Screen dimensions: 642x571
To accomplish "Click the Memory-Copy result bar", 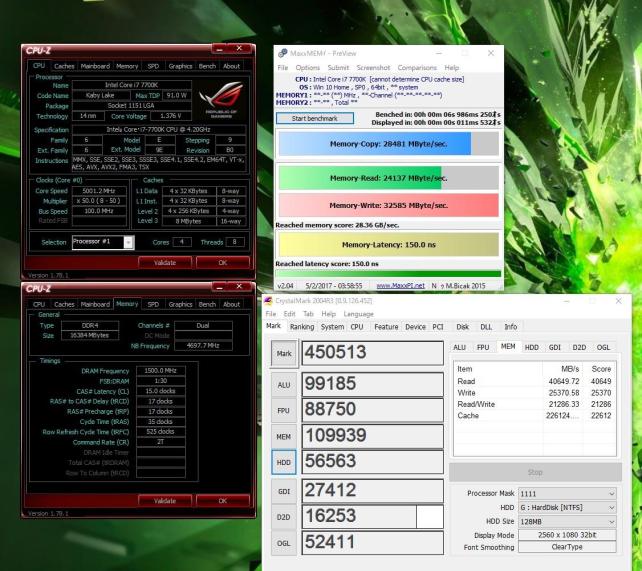I will coord(389,144).
